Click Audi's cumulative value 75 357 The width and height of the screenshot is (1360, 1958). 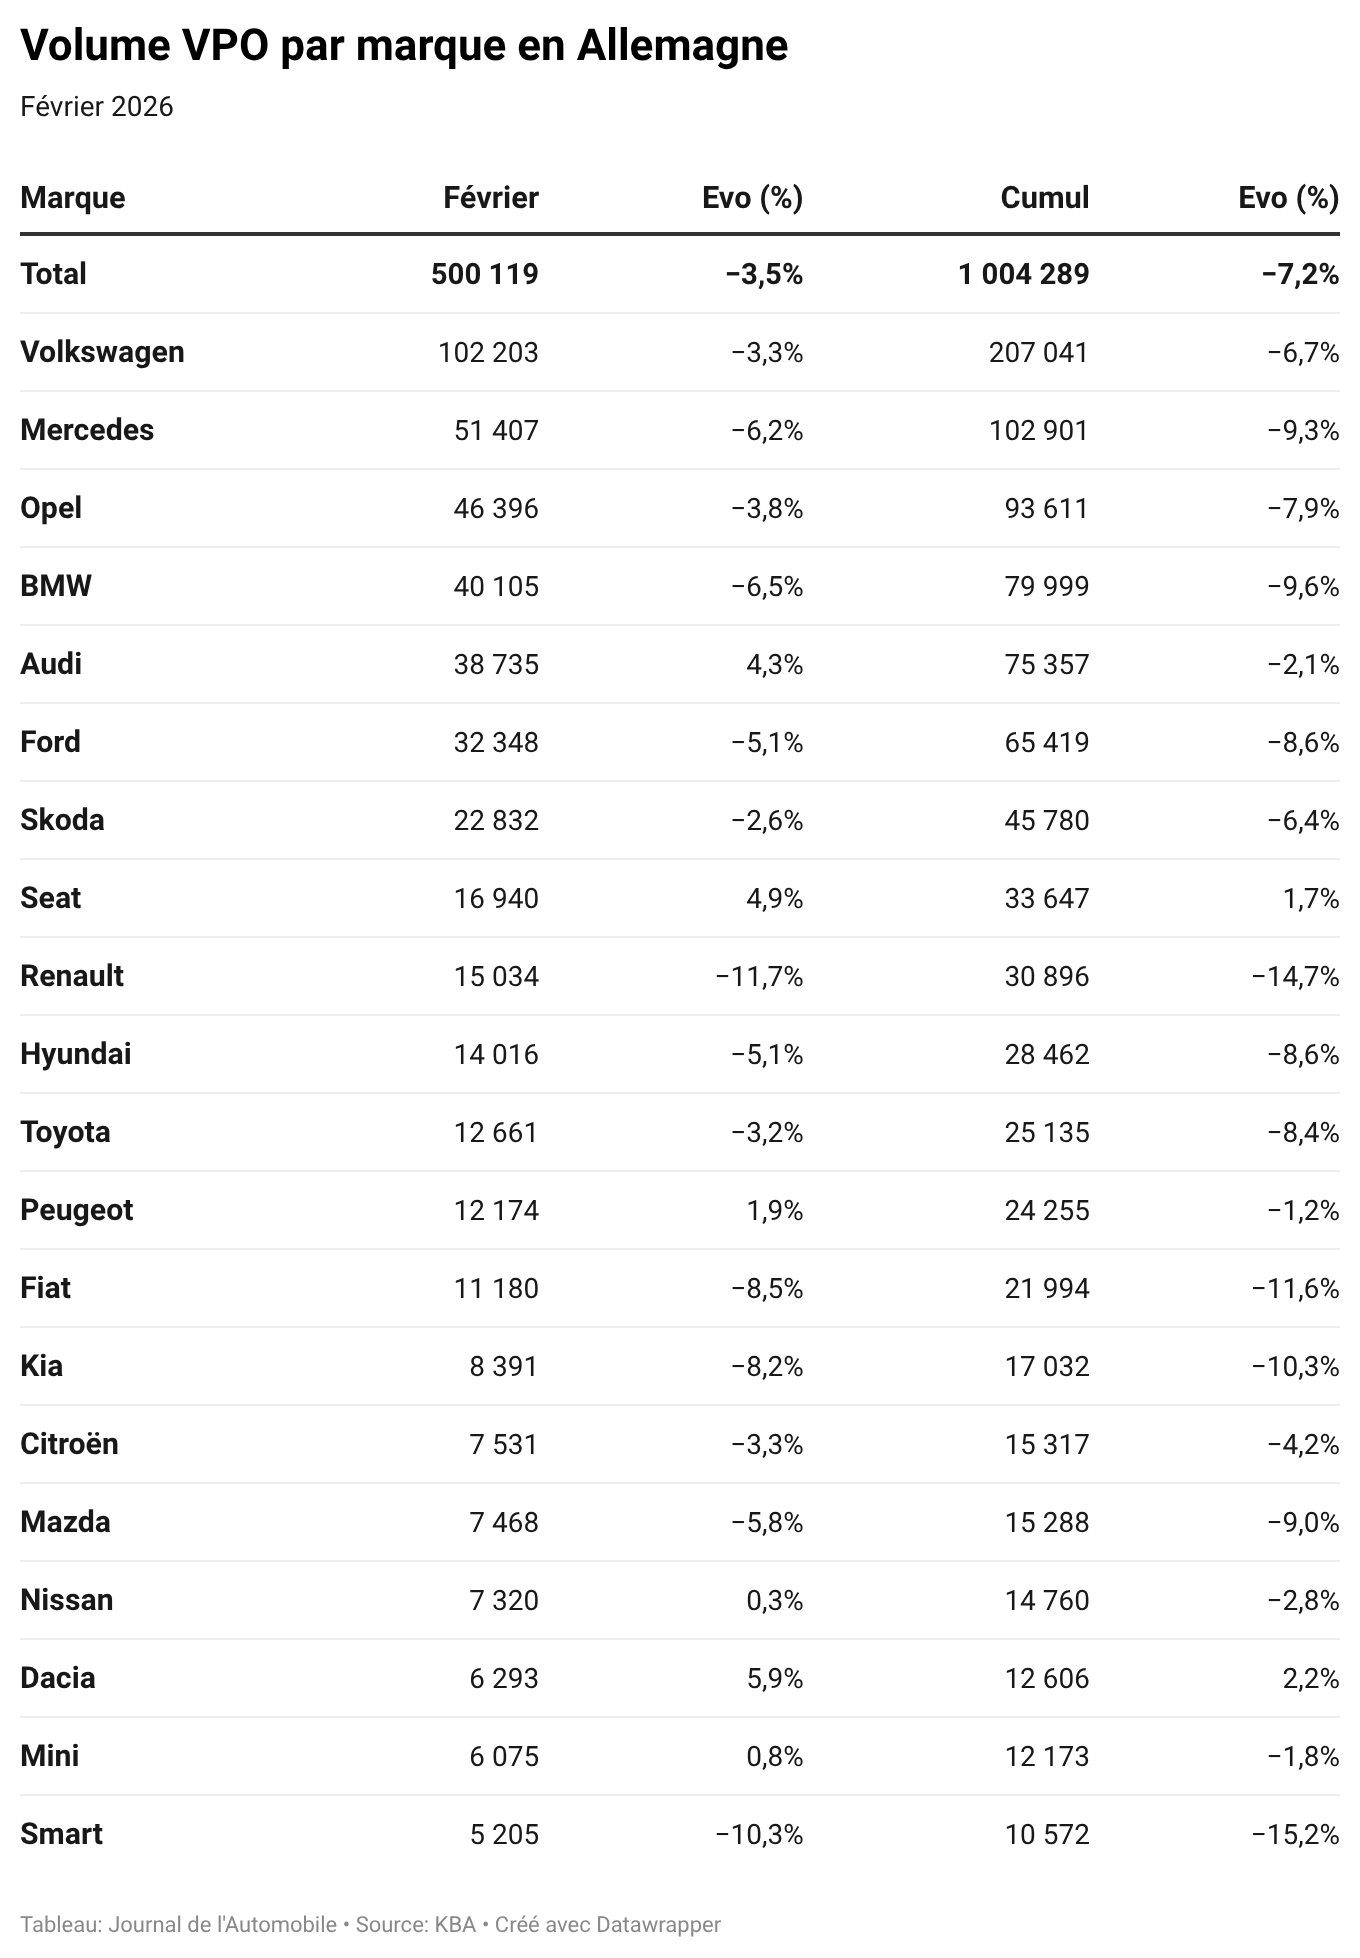click(1046, 664)
